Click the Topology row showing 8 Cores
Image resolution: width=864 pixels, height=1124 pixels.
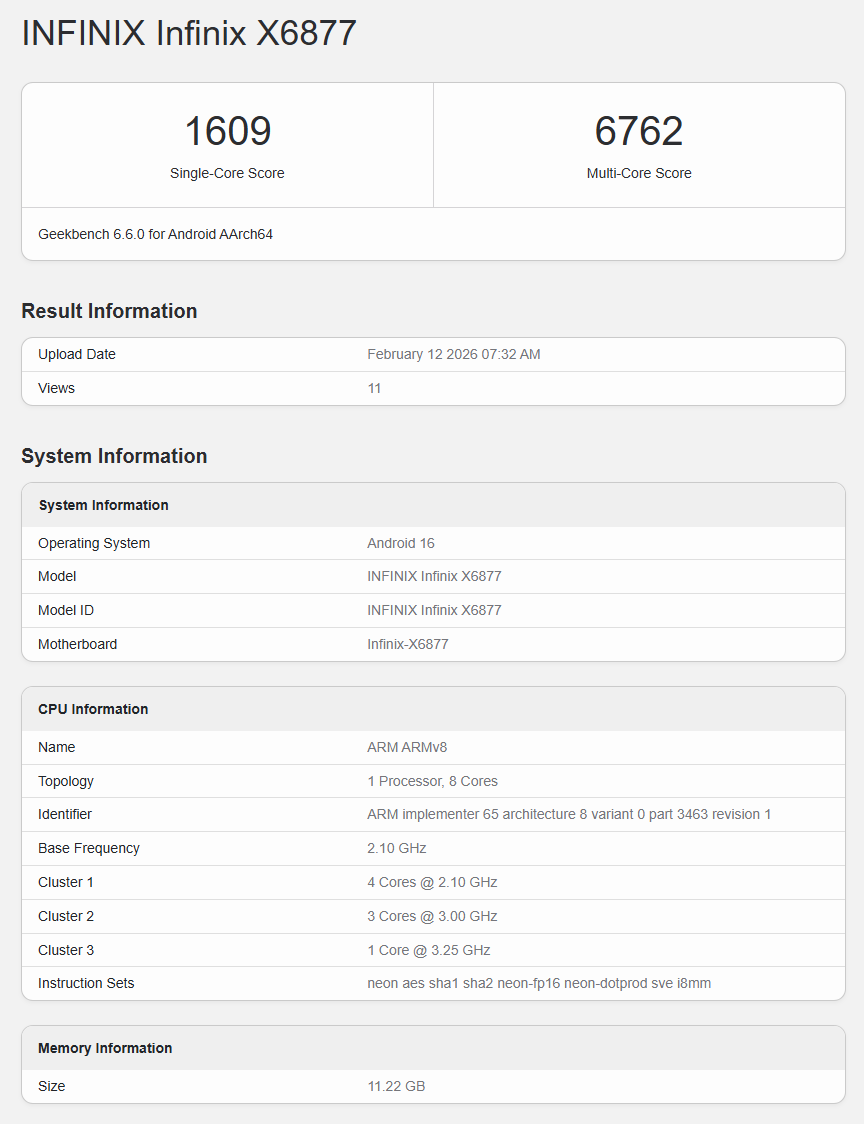coord(433,781)
